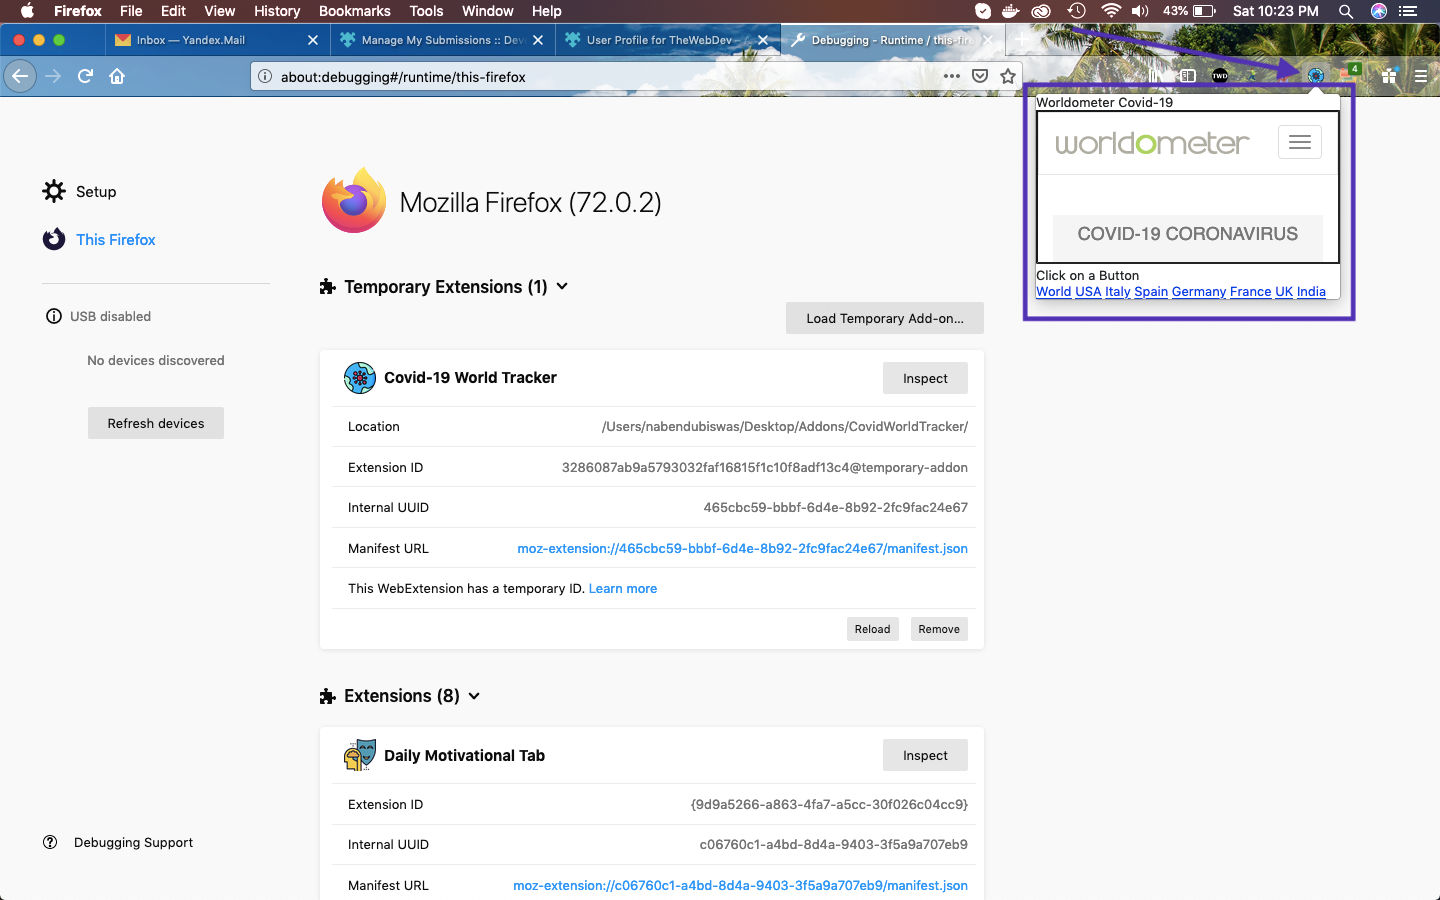Open the Tools menu
Viewport: 1440px width, 900px height.
(426, 11)
